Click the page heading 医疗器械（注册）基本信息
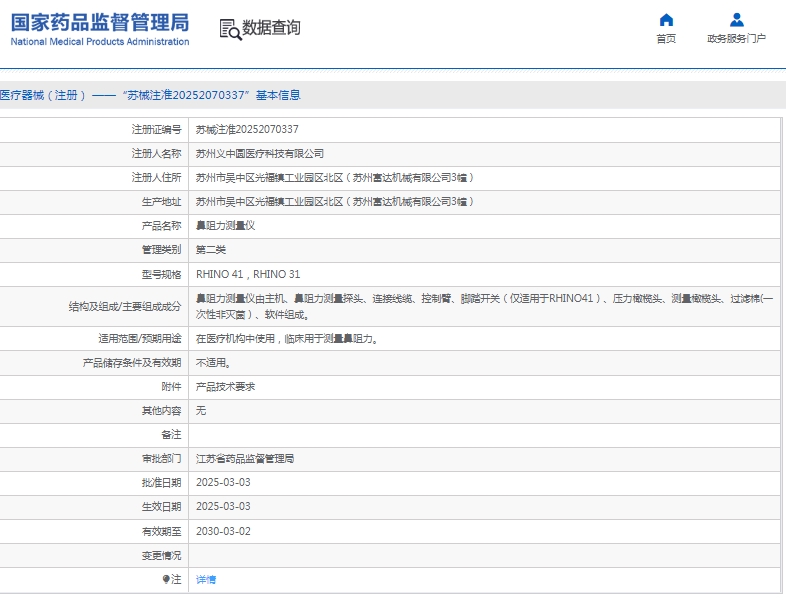Viewport: 786px width, 602px height. pos(150,95)
